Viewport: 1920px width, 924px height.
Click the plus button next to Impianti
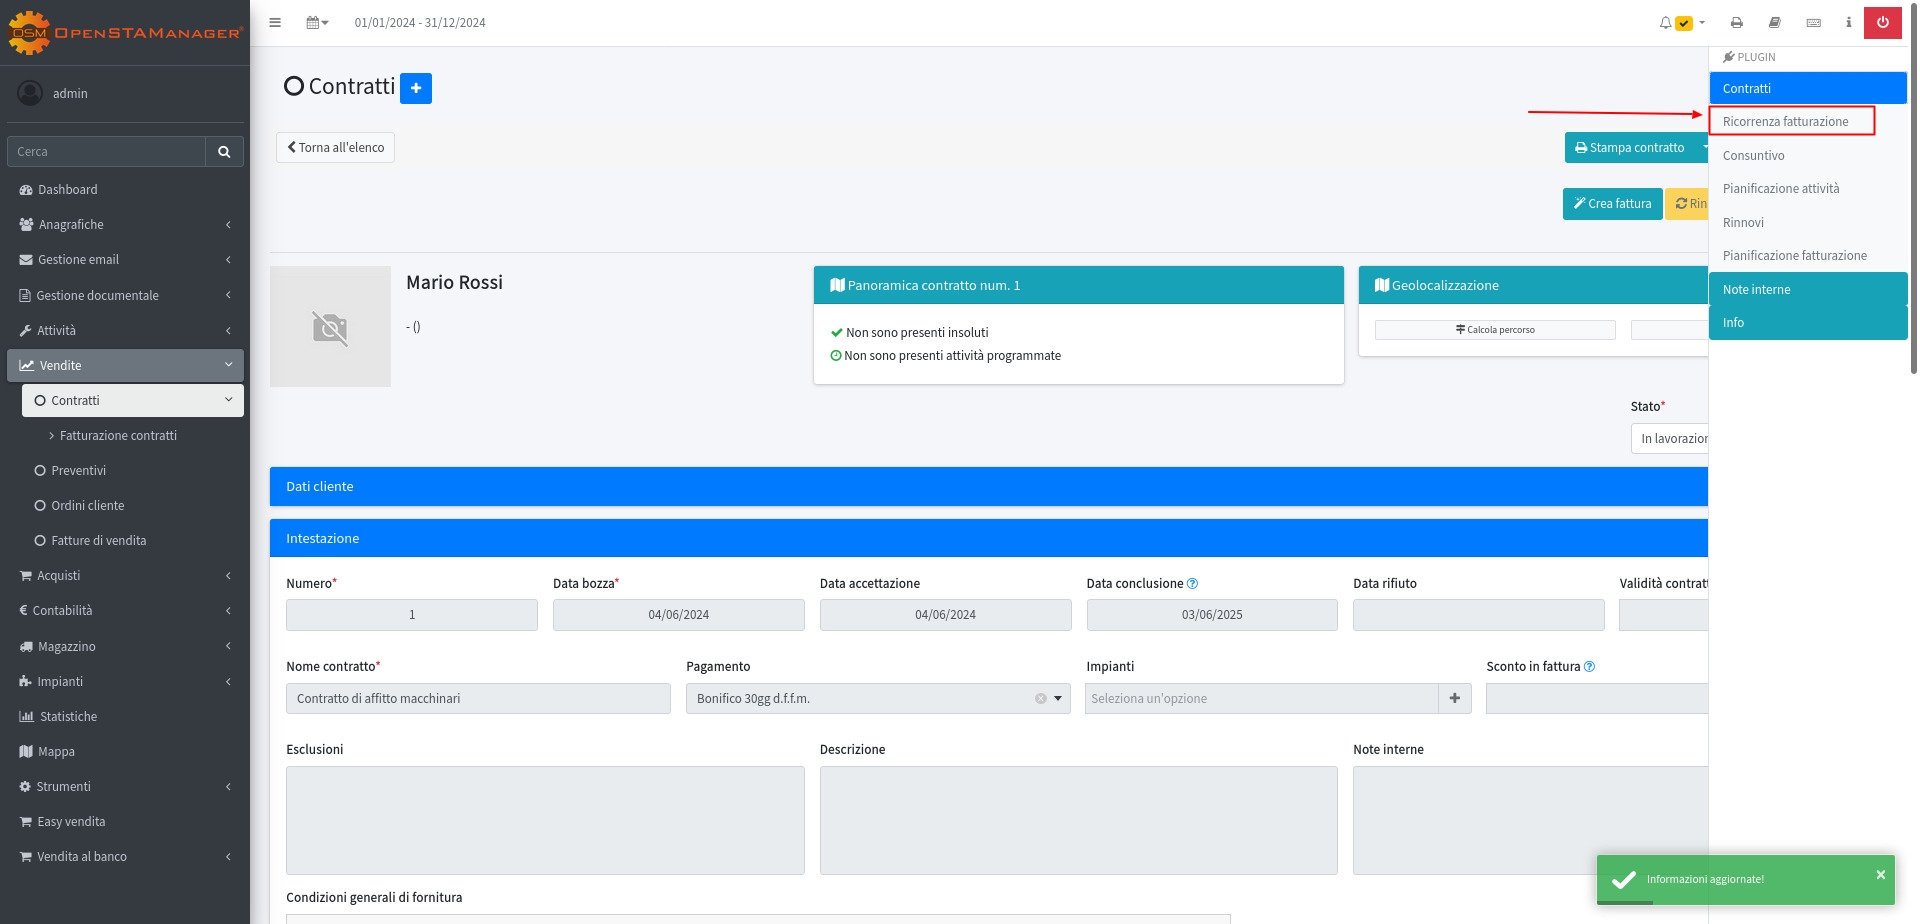pos(1454,698)
